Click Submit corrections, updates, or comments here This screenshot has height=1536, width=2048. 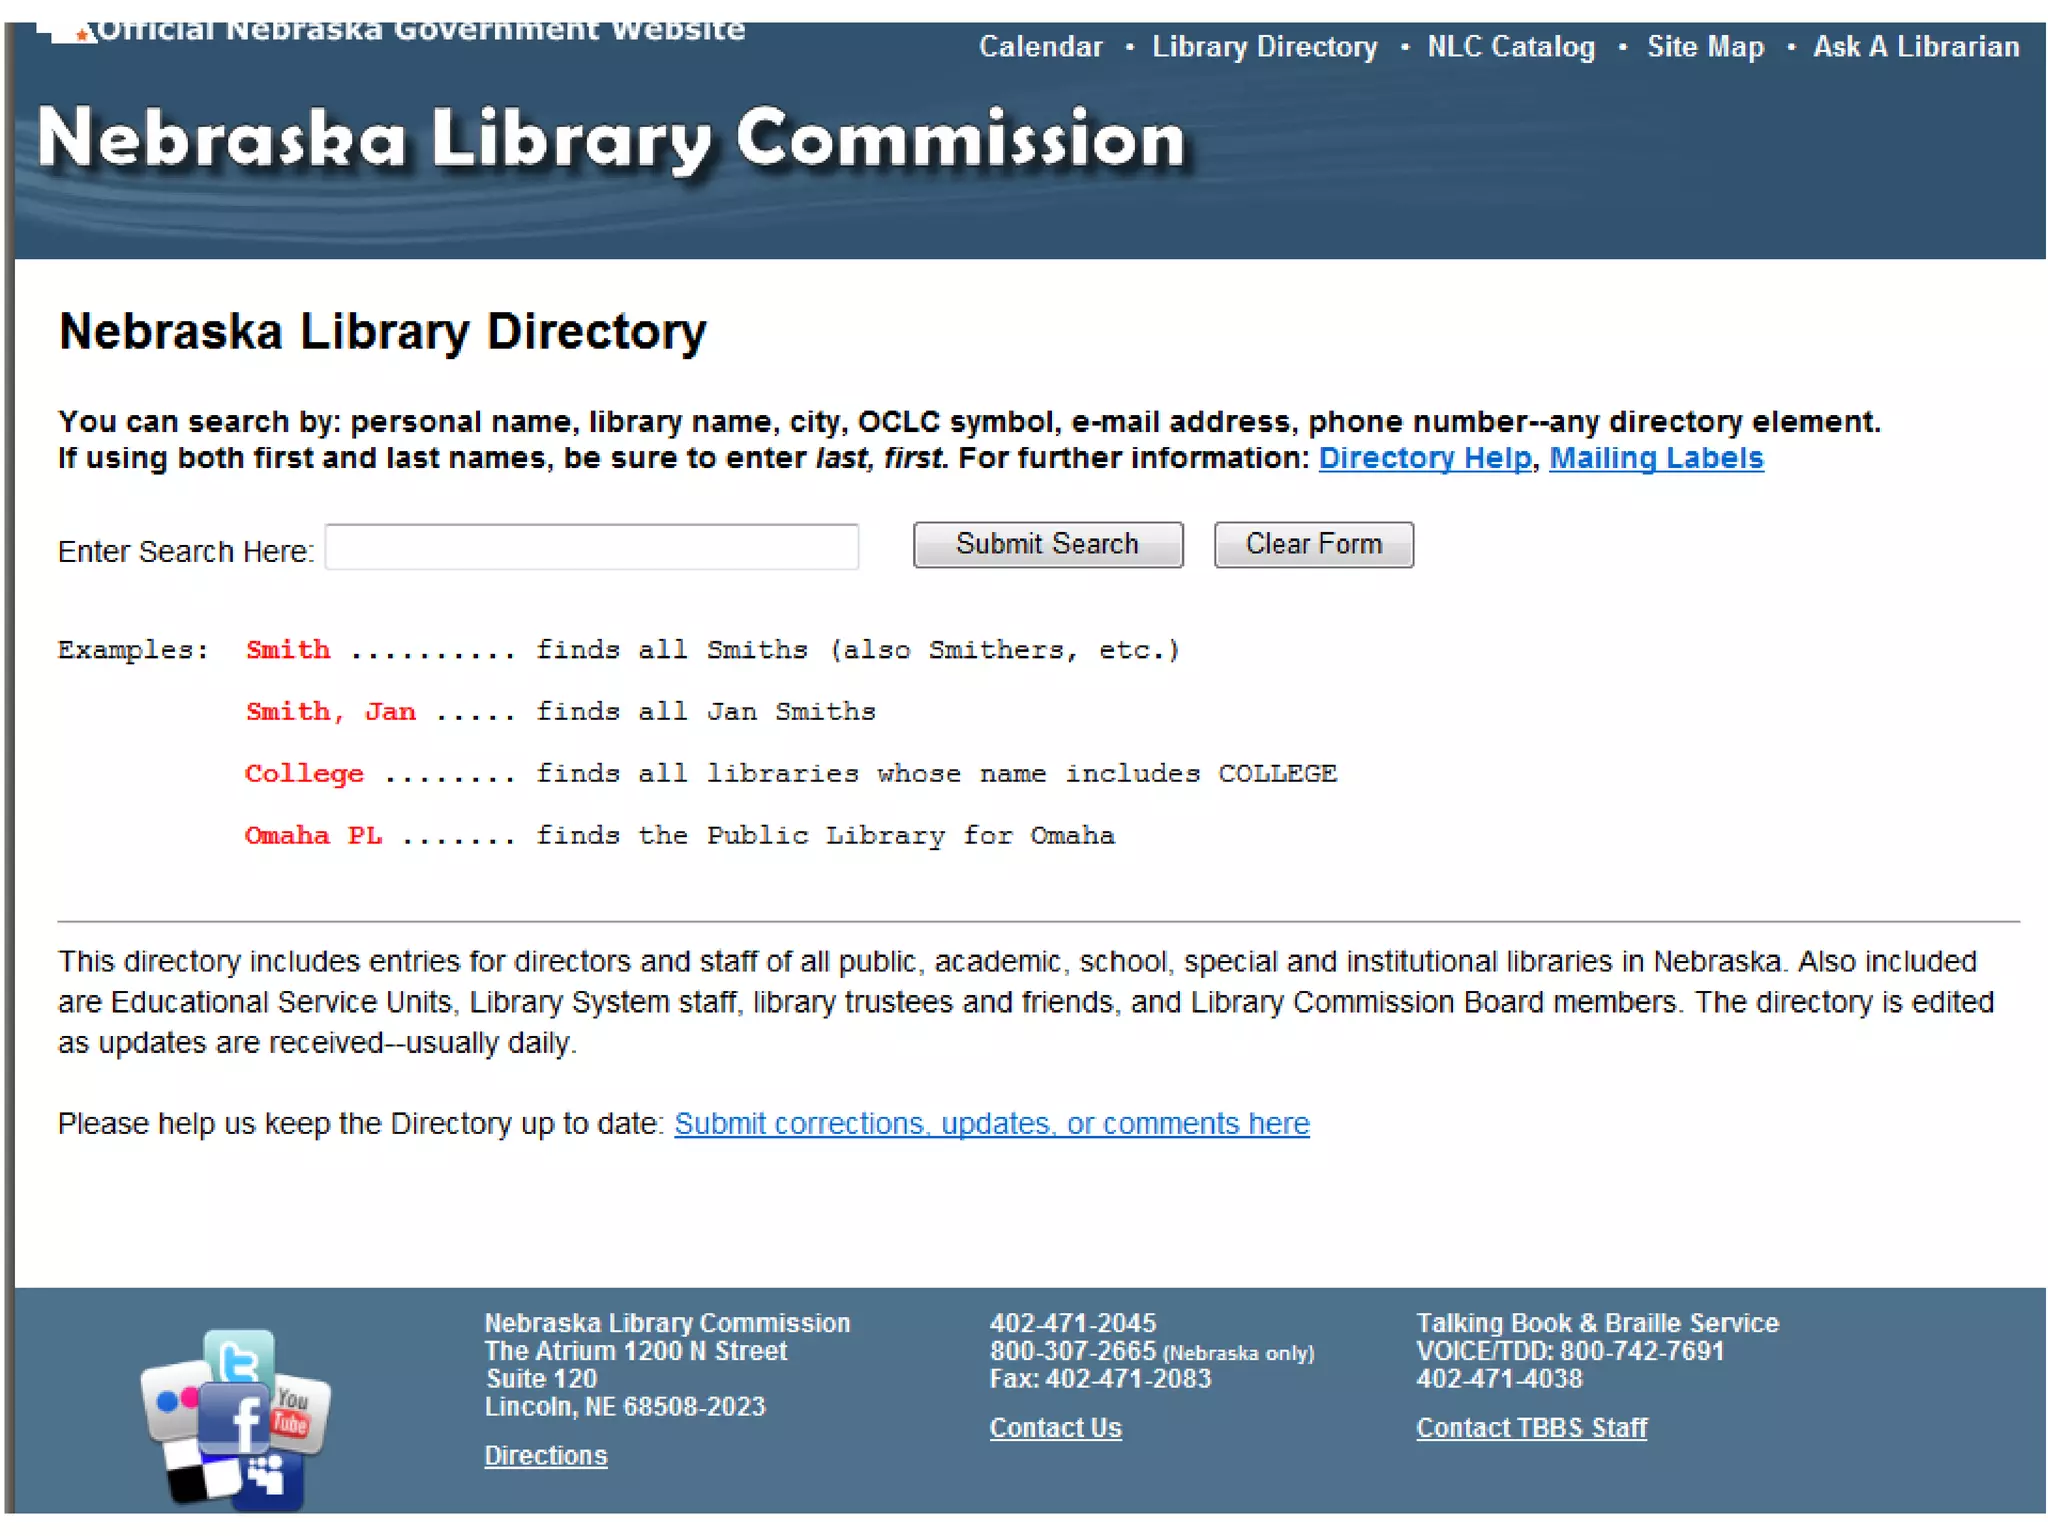pos(991,1124)
